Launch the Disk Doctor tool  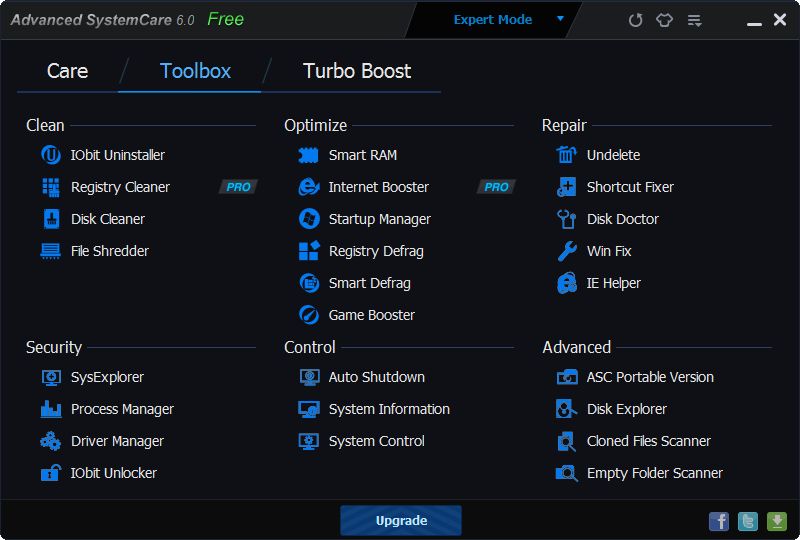click(622, 219)
